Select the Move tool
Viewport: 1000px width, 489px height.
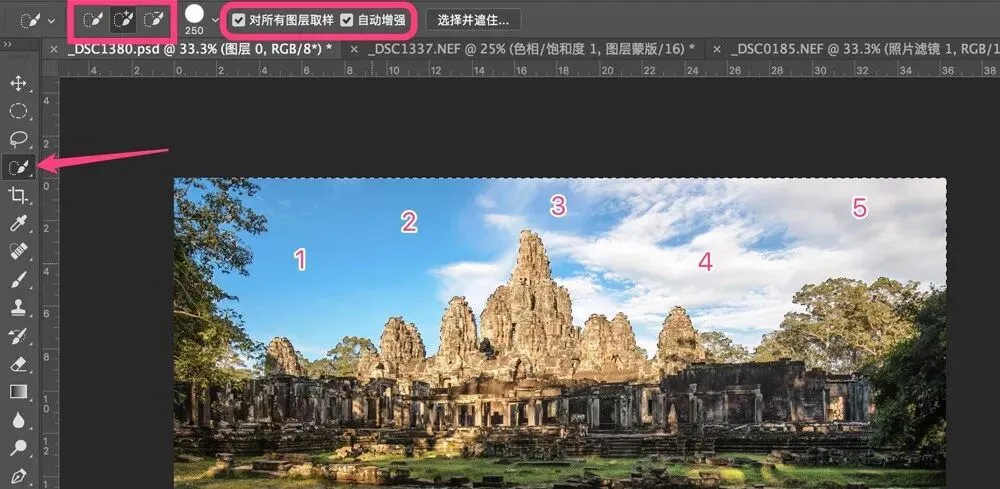[18, 84]
